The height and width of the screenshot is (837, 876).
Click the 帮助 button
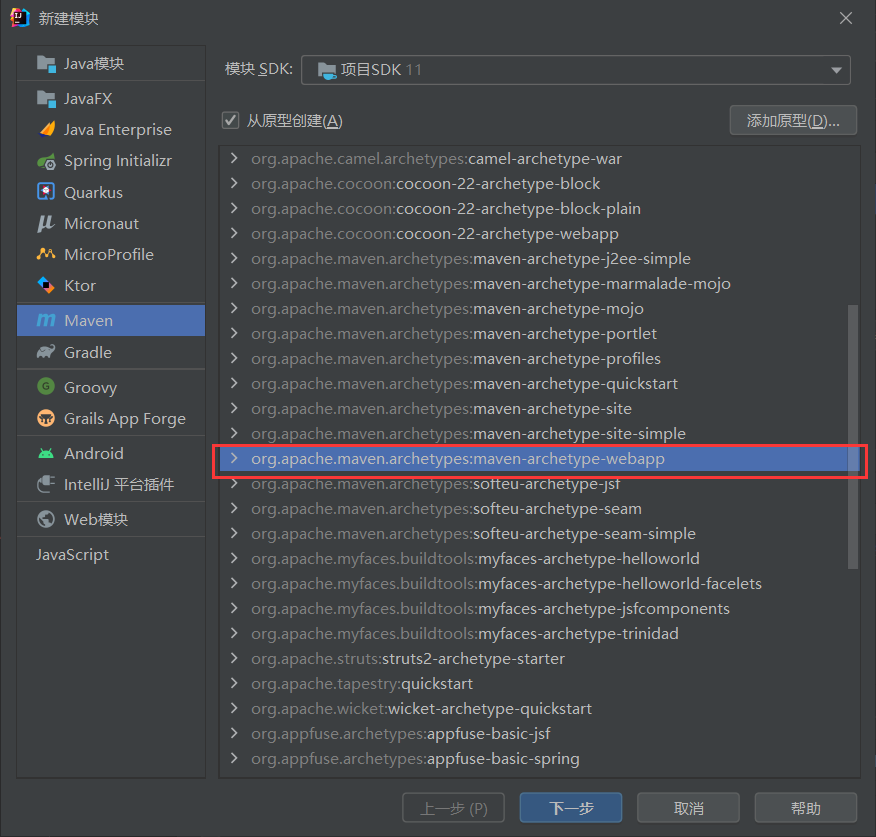click(x=806, y=807)
